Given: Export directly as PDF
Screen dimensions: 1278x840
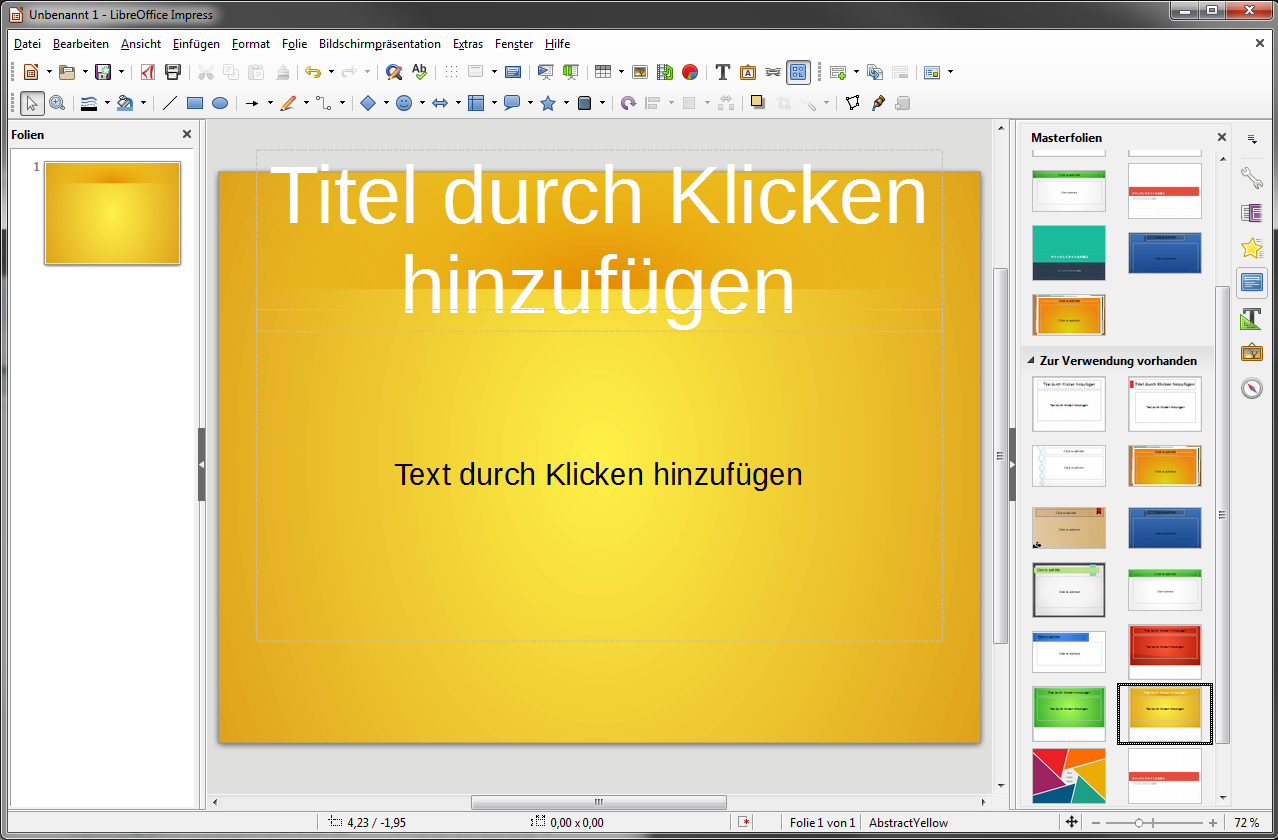Looking at the screenshot, I should [147, 72].
